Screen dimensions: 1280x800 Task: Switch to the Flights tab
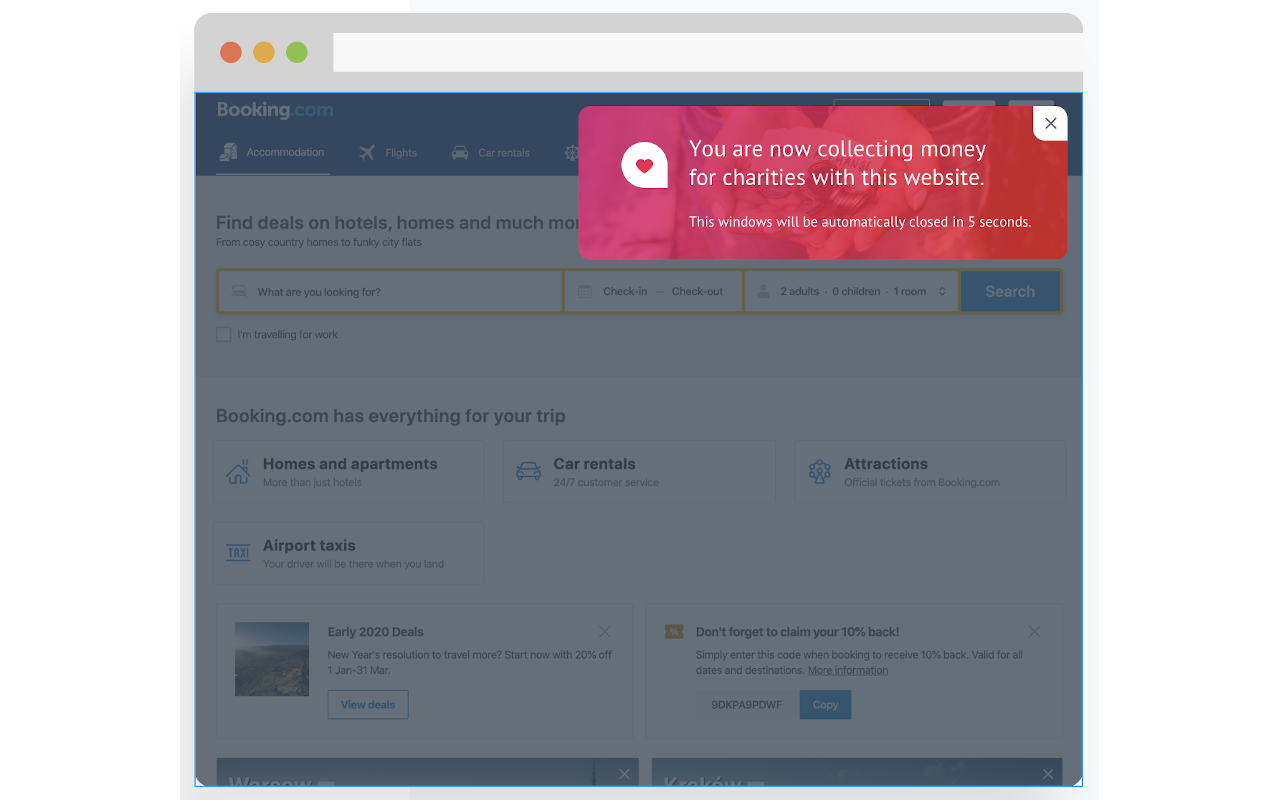pos(387,153)
